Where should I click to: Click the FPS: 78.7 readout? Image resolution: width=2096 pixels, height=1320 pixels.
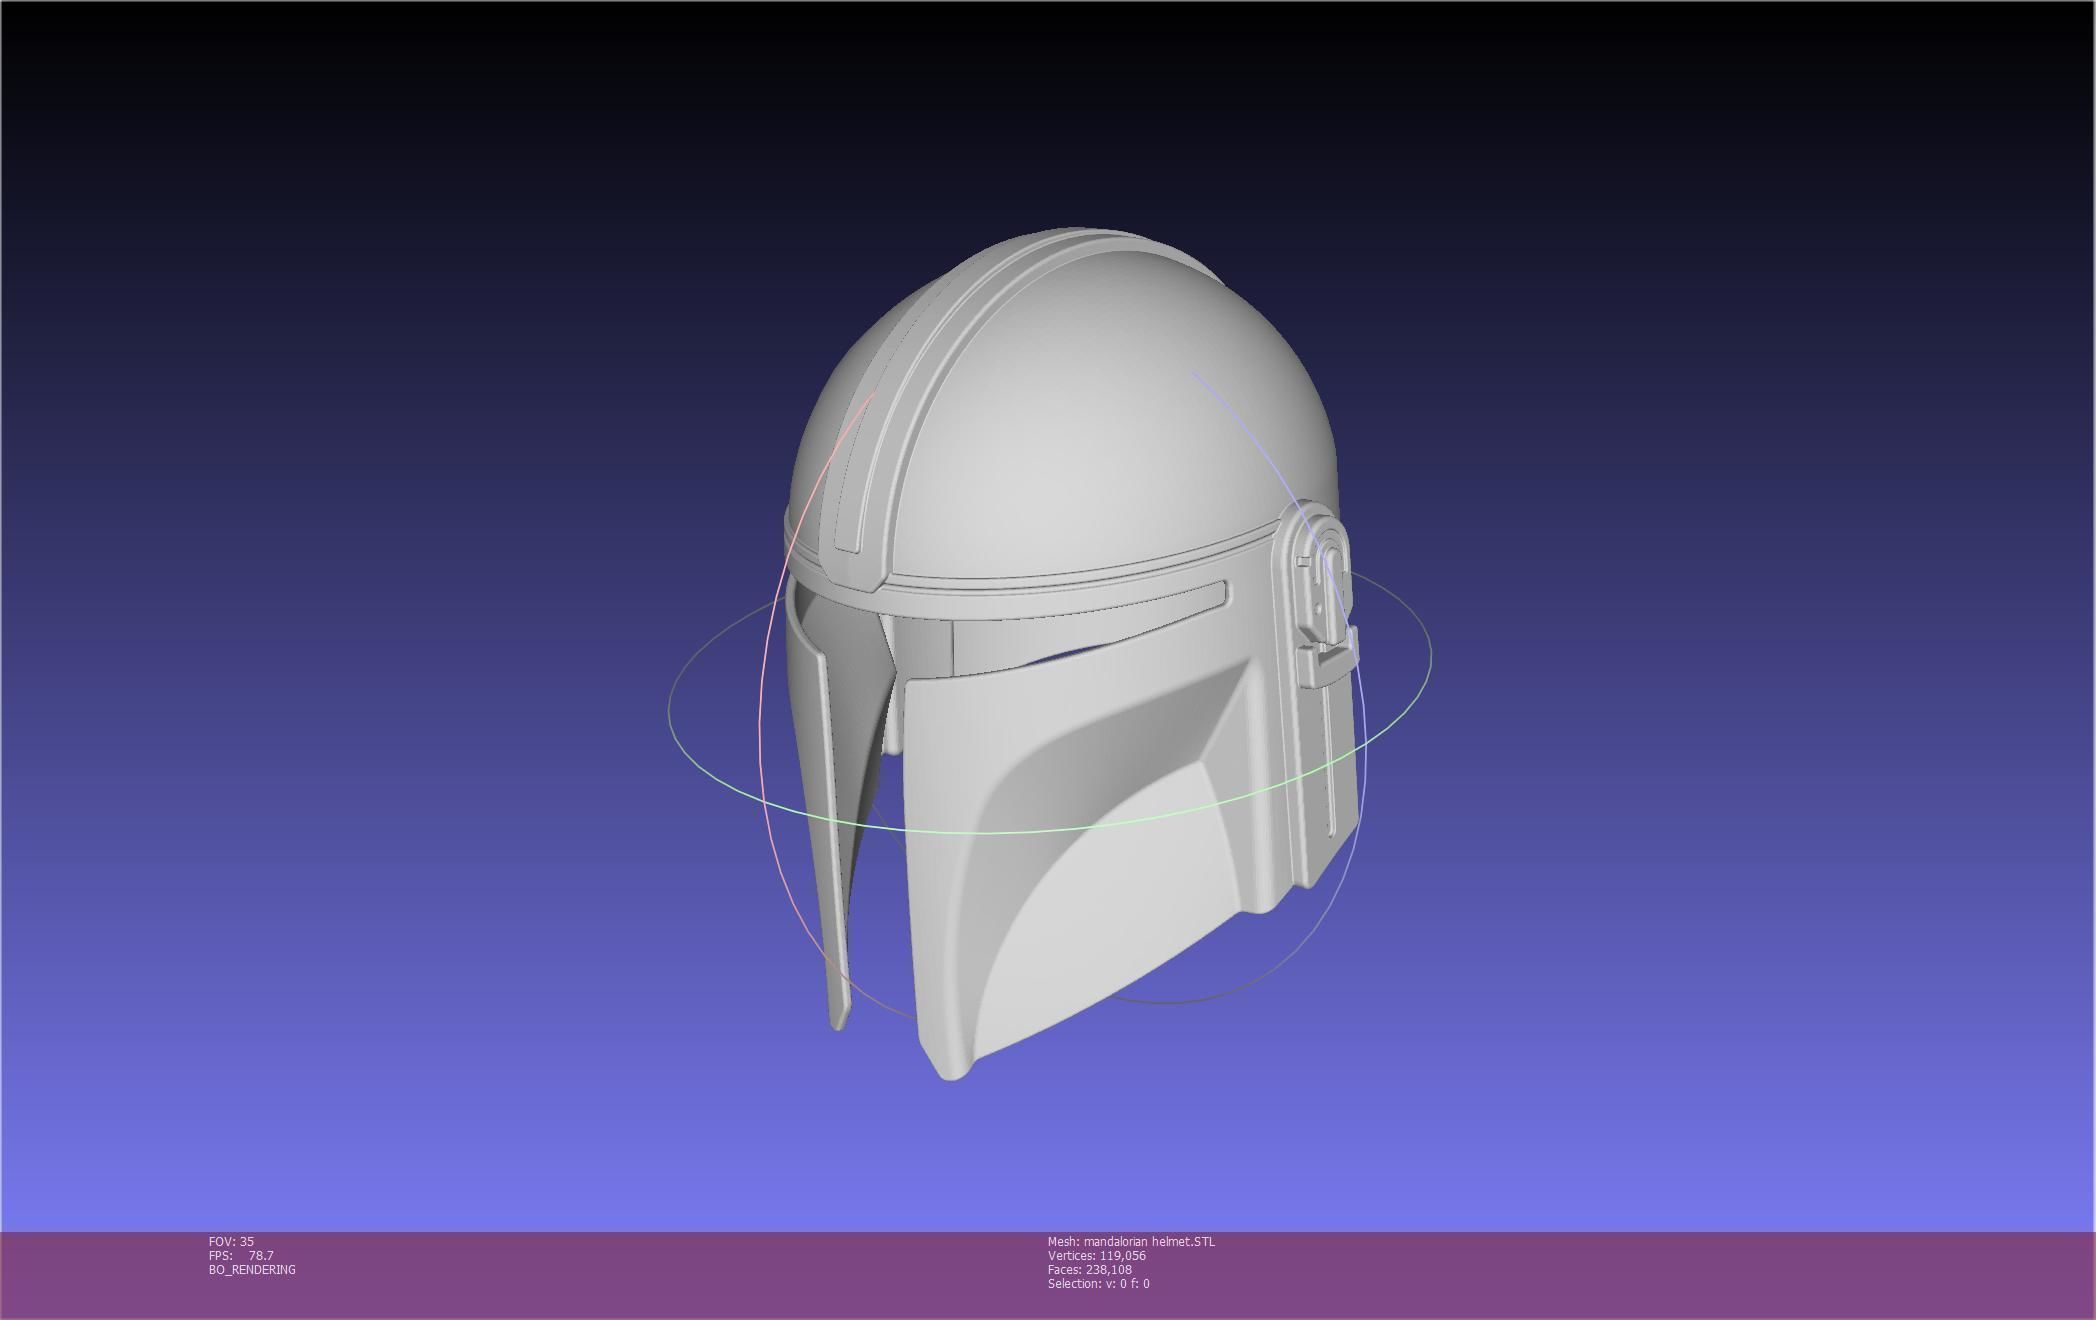click(x=241, y=1255)
